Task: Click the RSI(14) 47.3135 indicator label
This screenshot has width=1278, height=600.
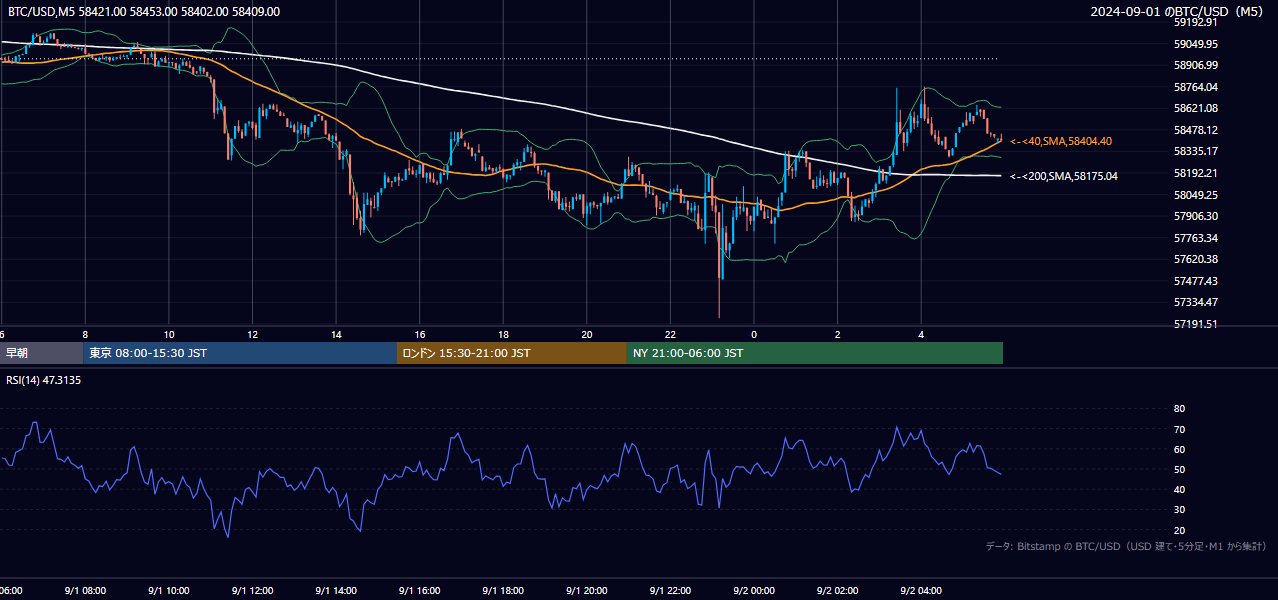Action: [x=44, y=380]
